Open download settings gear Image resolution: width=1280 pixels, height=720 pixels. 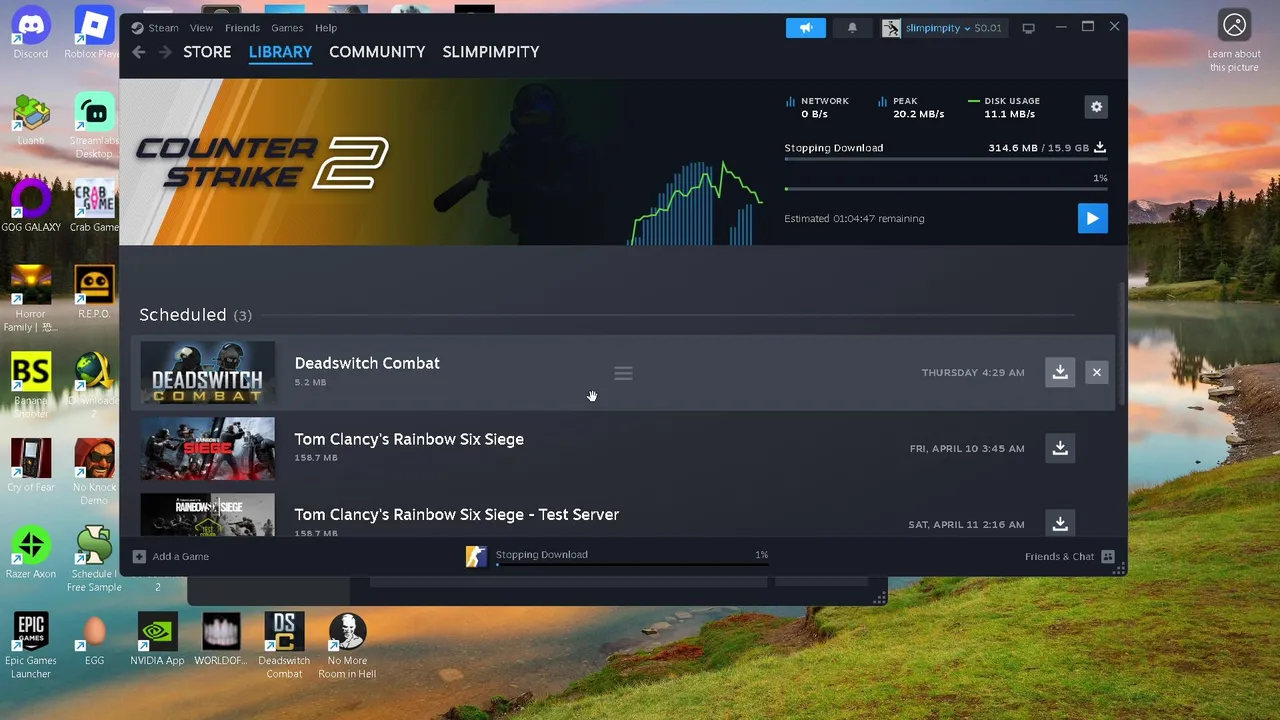[x=1096, y=107]
